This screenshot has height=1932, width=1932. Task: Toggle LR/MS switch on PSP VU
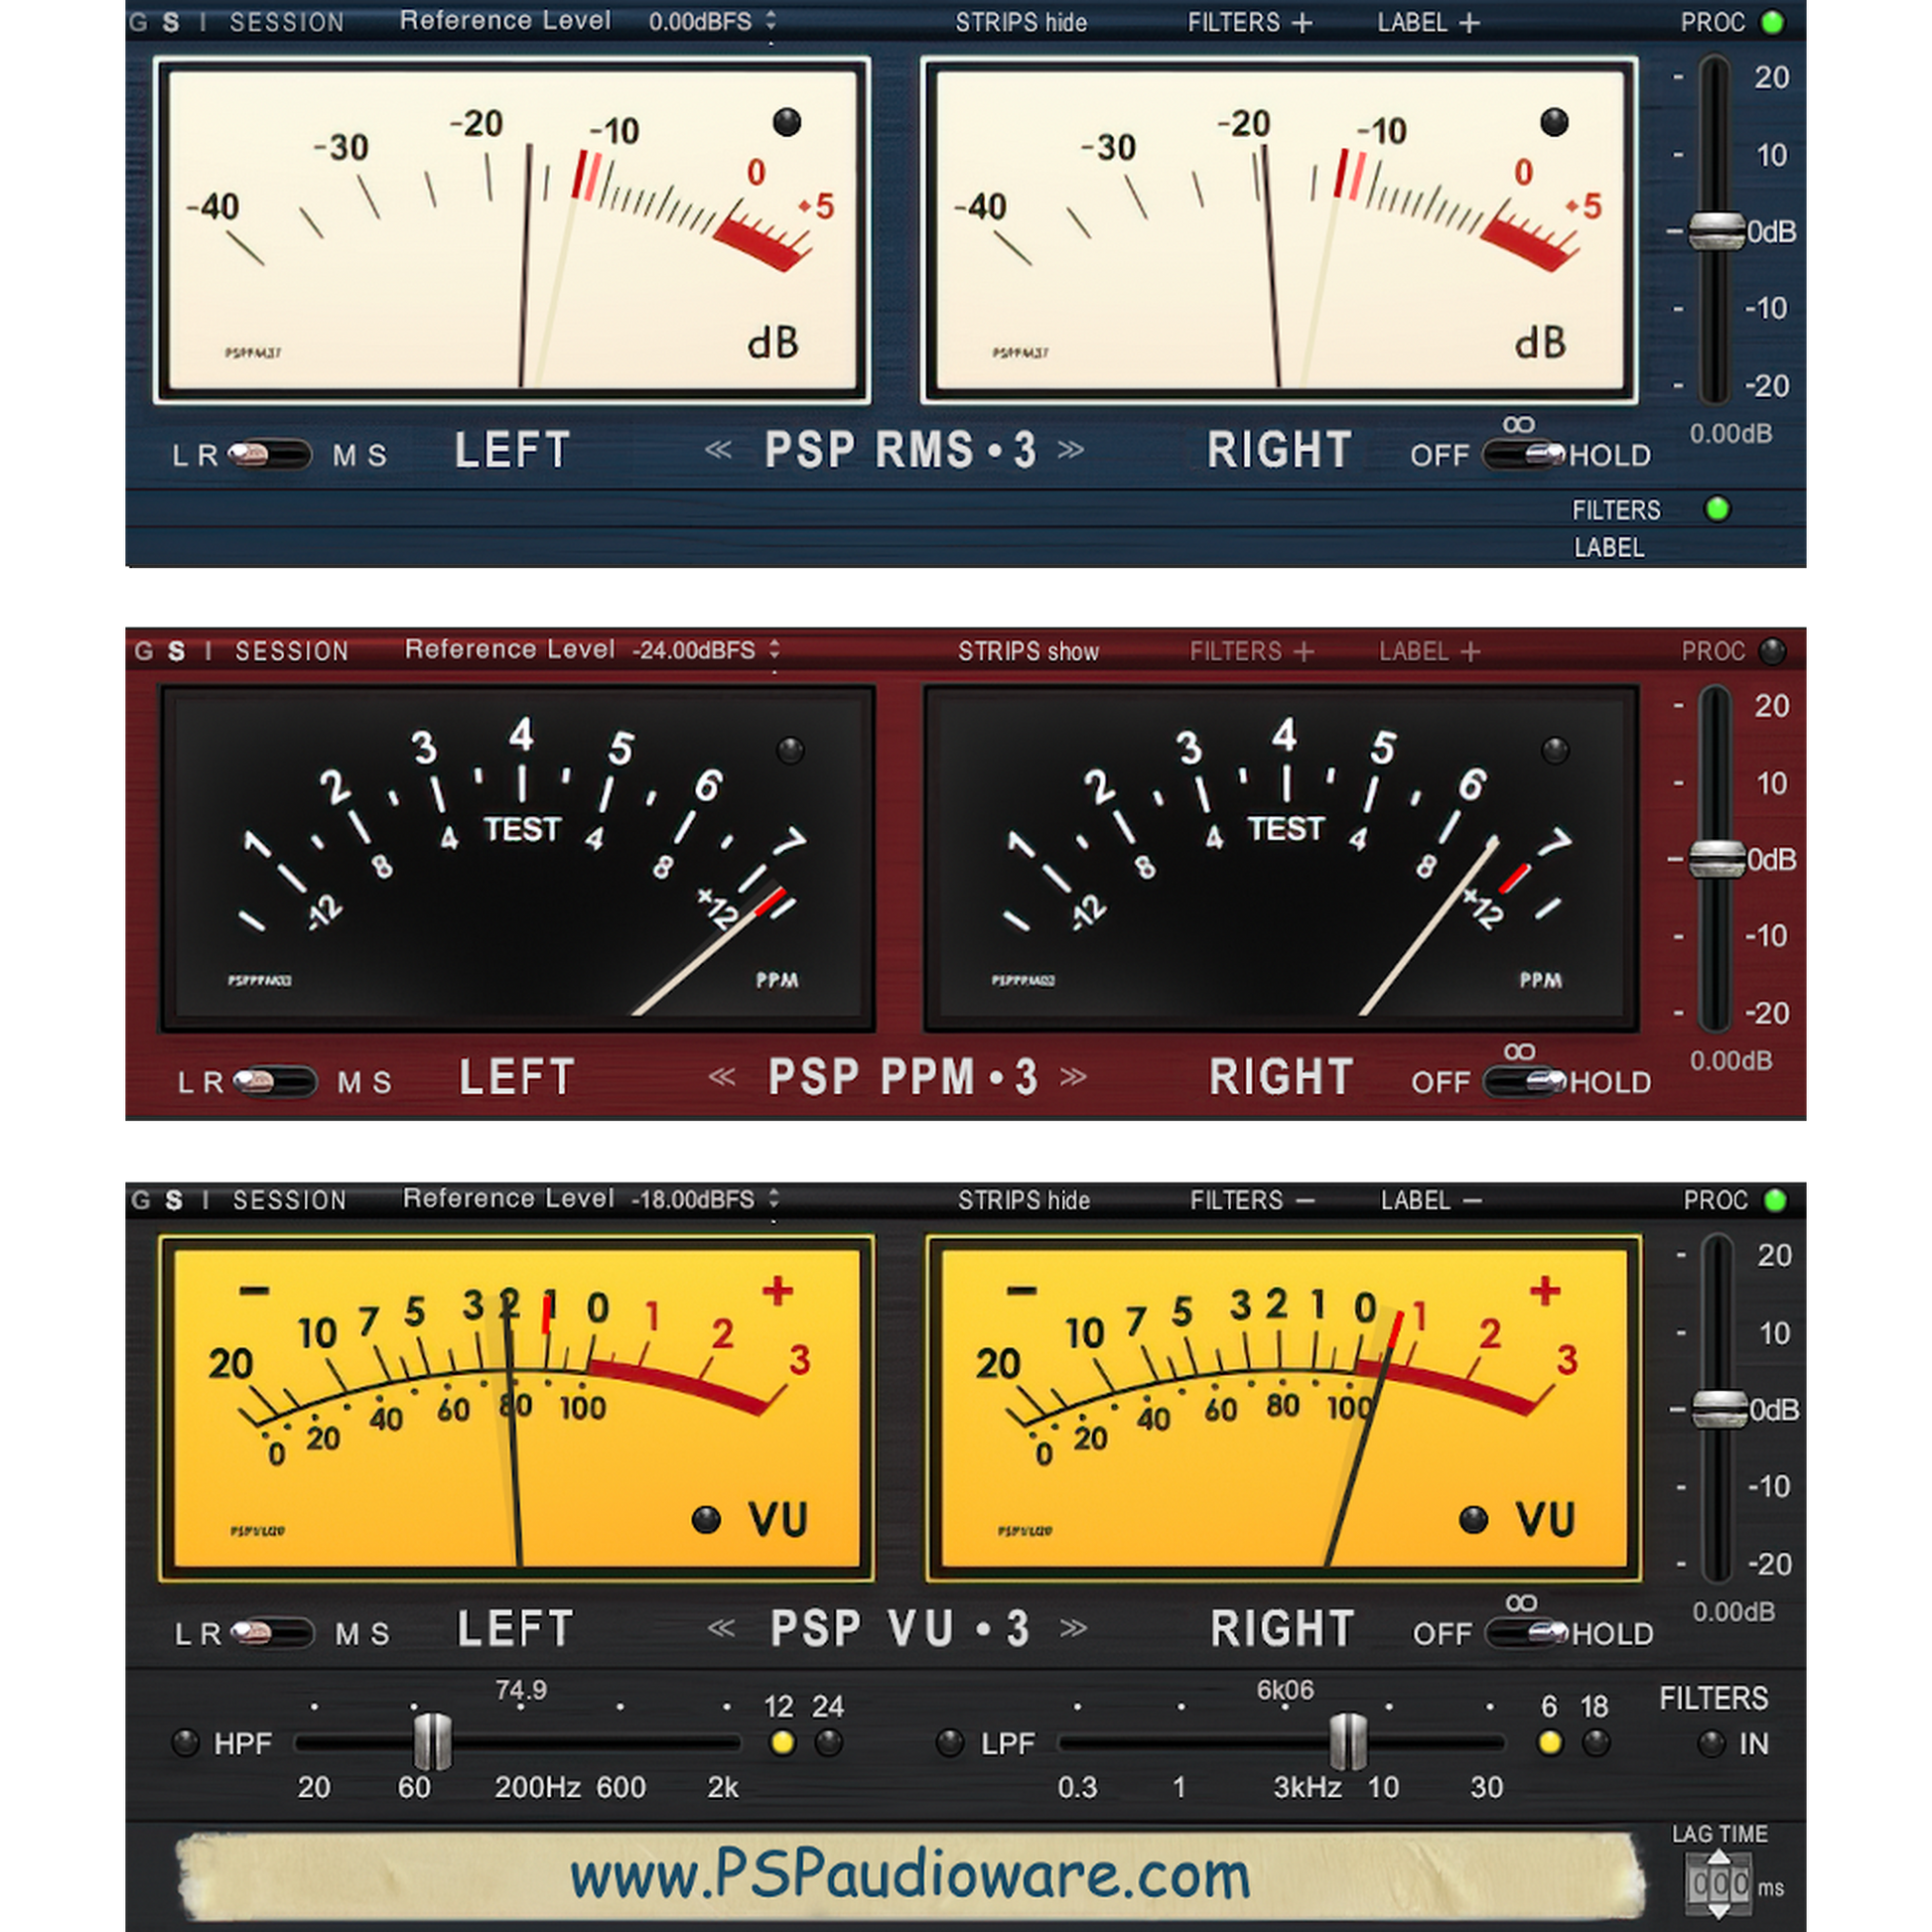click(271, 1633)
